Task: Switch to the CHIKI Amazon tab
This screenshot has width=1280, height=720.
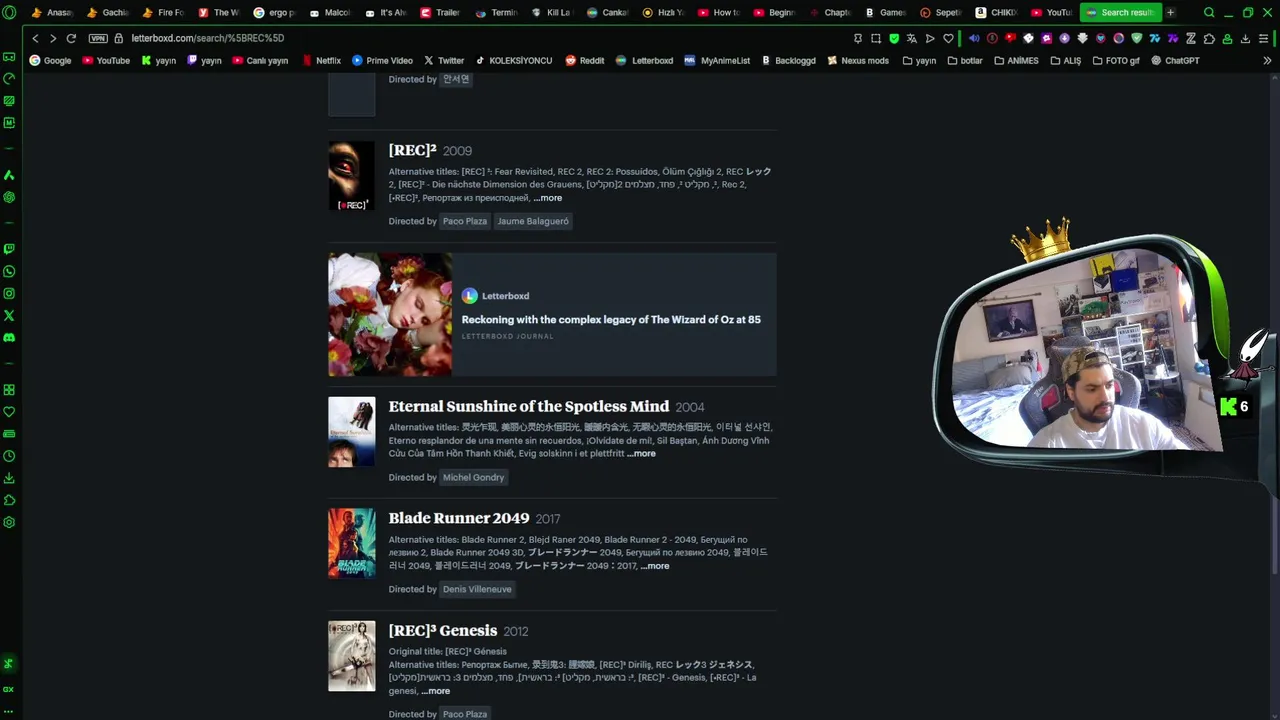Action: click(x=995, y=13)
